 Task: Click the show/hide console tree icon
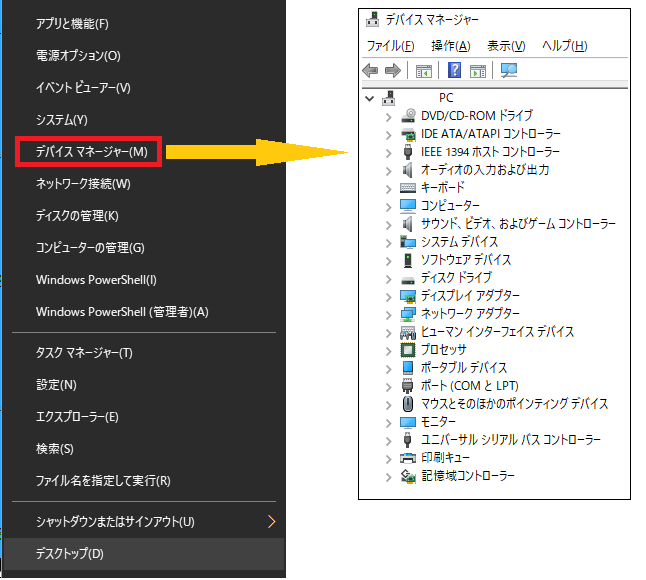424,70
